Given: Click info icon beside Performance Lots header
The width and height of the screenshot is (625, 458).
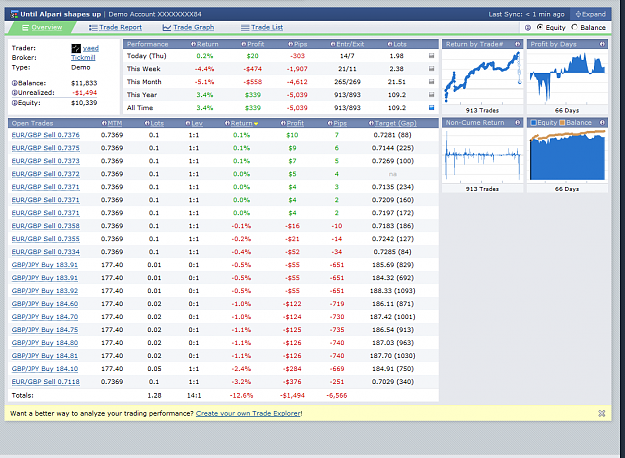Looking at the screenshot, I should tap(390, 44).
